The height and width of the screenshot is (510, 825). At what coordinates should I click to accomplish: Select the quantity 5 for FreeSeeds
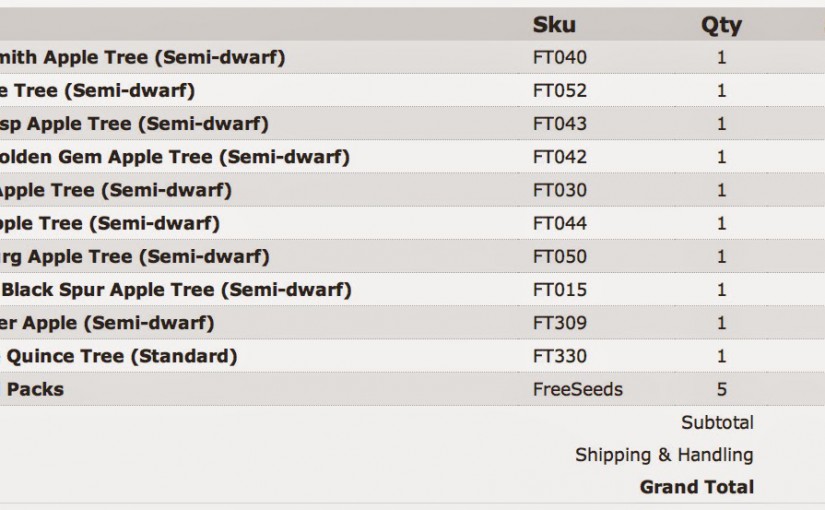tap(722, 389)
